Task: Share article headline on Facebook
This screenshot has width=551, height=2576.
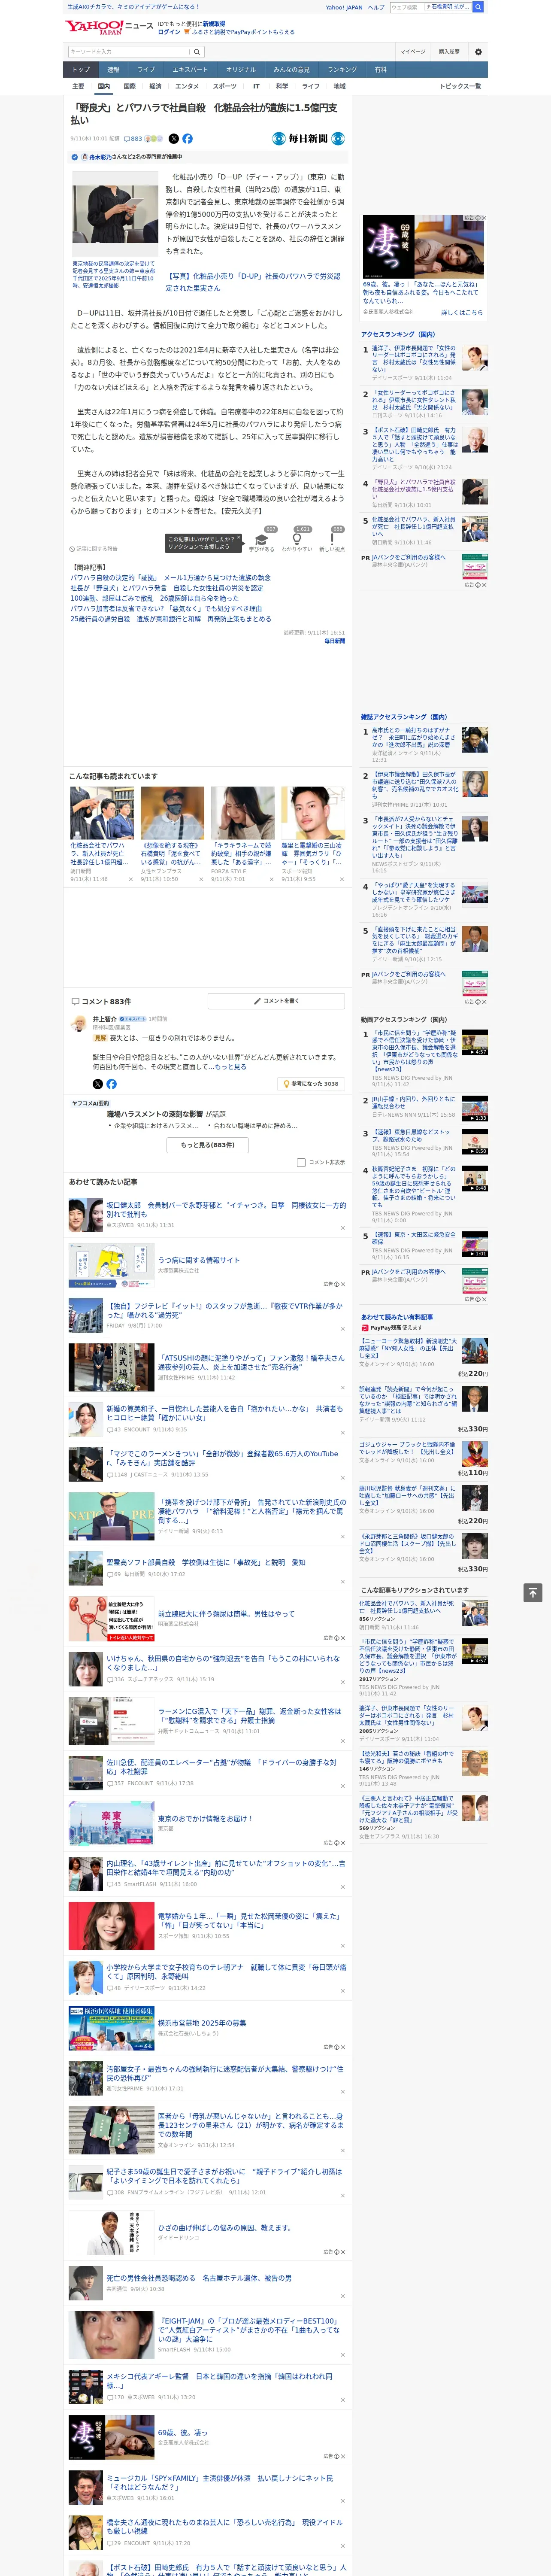Action: coord(187,139)
